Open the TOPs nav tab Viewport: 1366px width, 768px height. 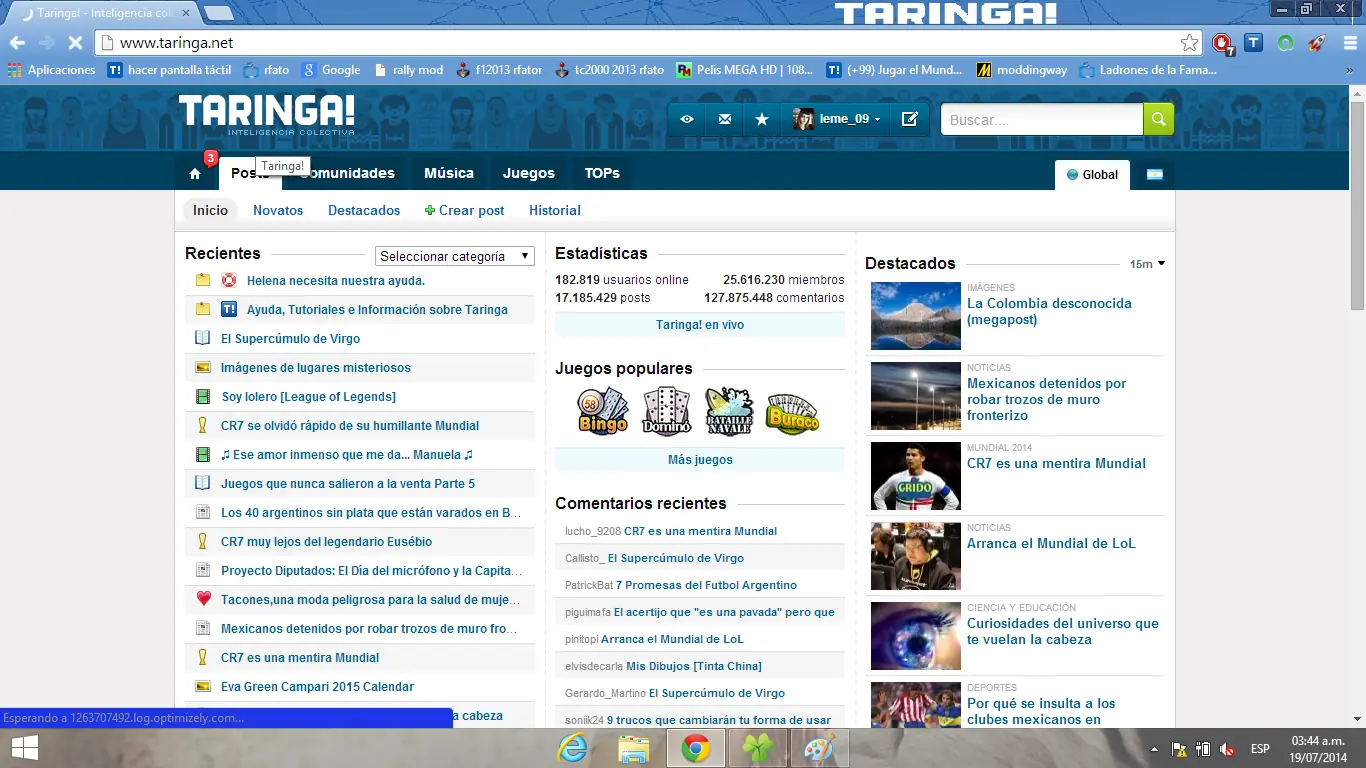[602, 173]
